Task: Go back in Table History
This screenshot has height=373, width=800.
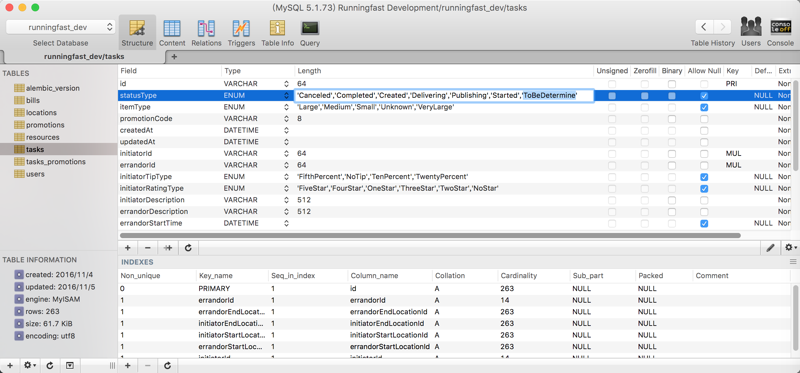Action: coord(704,27)
